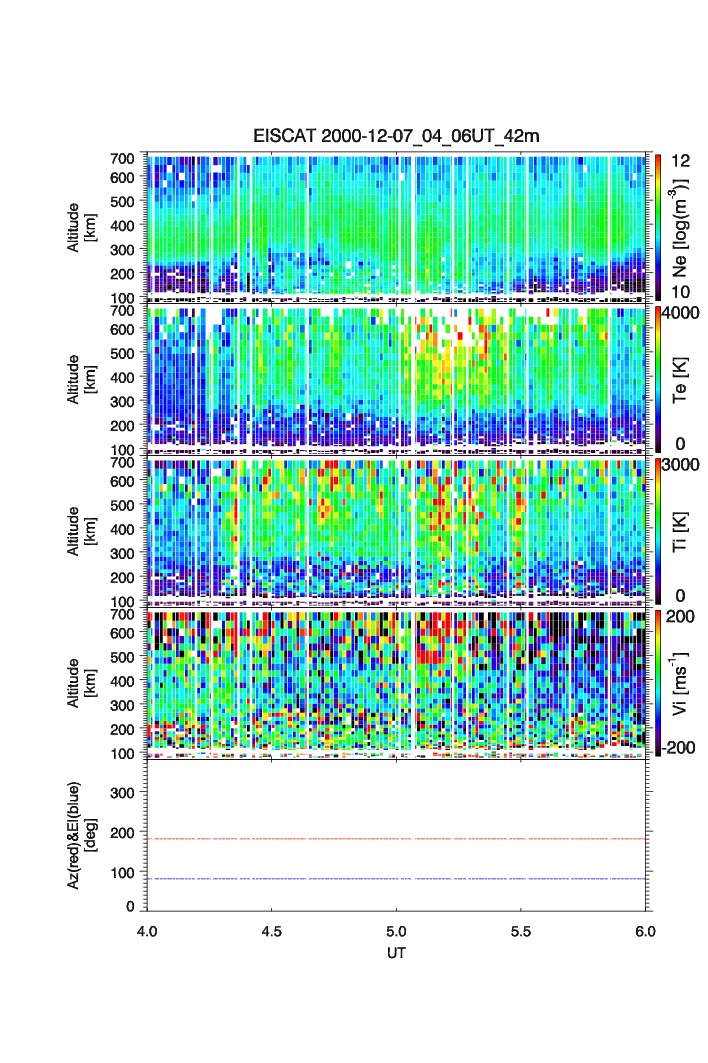Click the UT x-axis label
708x1063 pixels.
(x=396, y=953)
